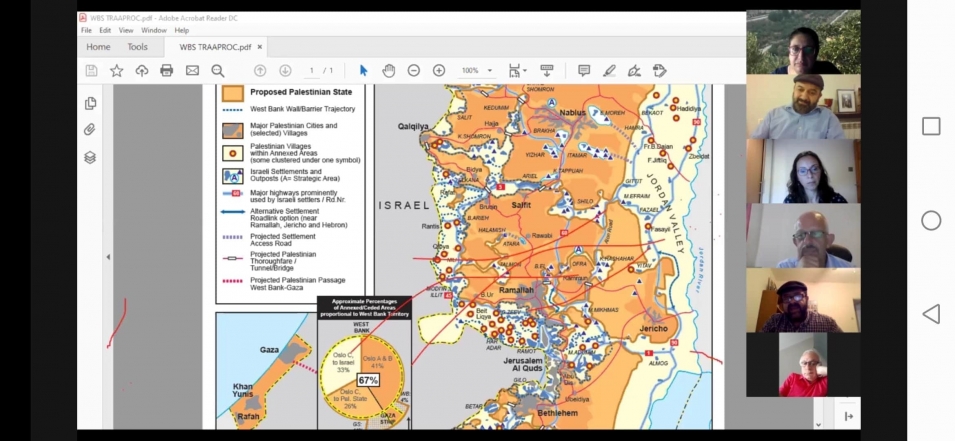Switch to the Home tab
The image size is (955, 441).
pos(98,47)
